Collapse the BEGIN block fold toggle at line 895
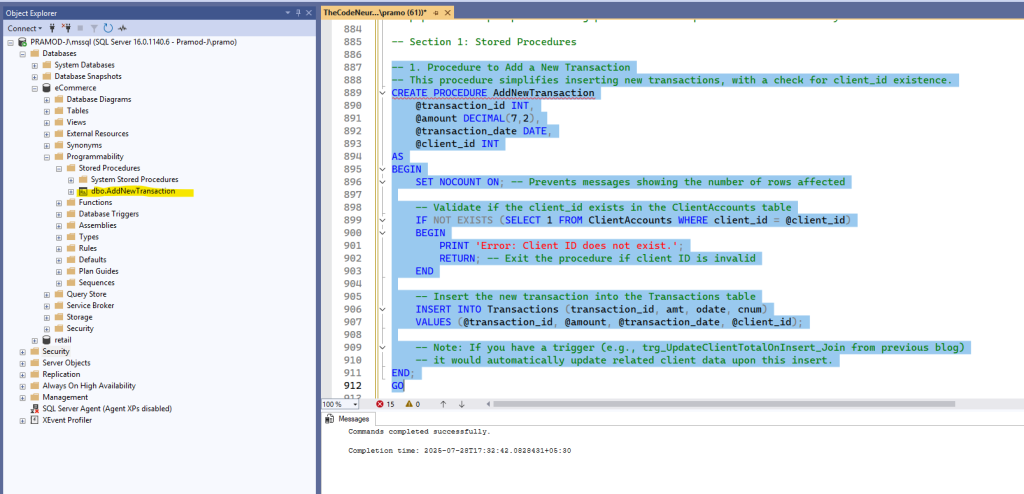This screenshot has width=1024, height=494. point(383,169)
